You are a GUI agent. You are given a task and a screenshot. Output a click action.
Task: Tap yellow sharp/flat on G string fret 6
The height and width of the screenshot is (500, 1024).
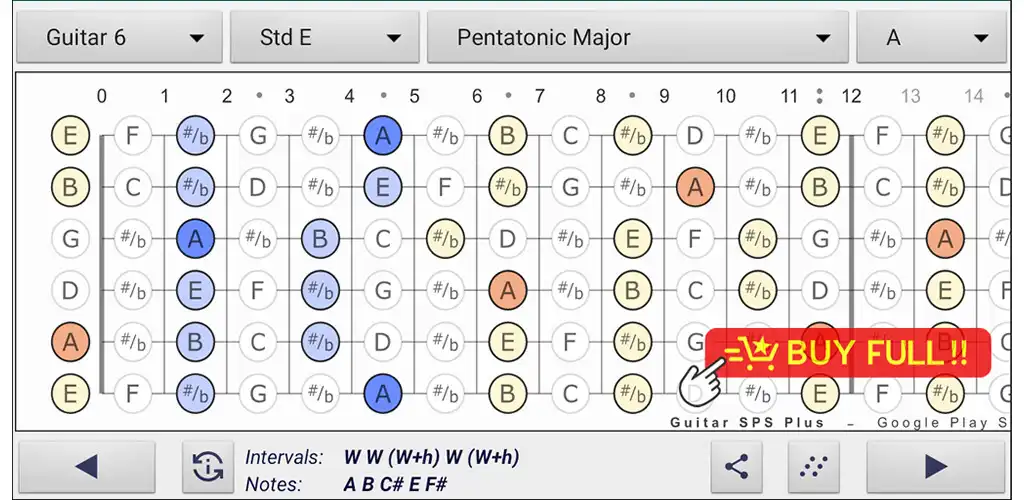click(x=445, y=239)
